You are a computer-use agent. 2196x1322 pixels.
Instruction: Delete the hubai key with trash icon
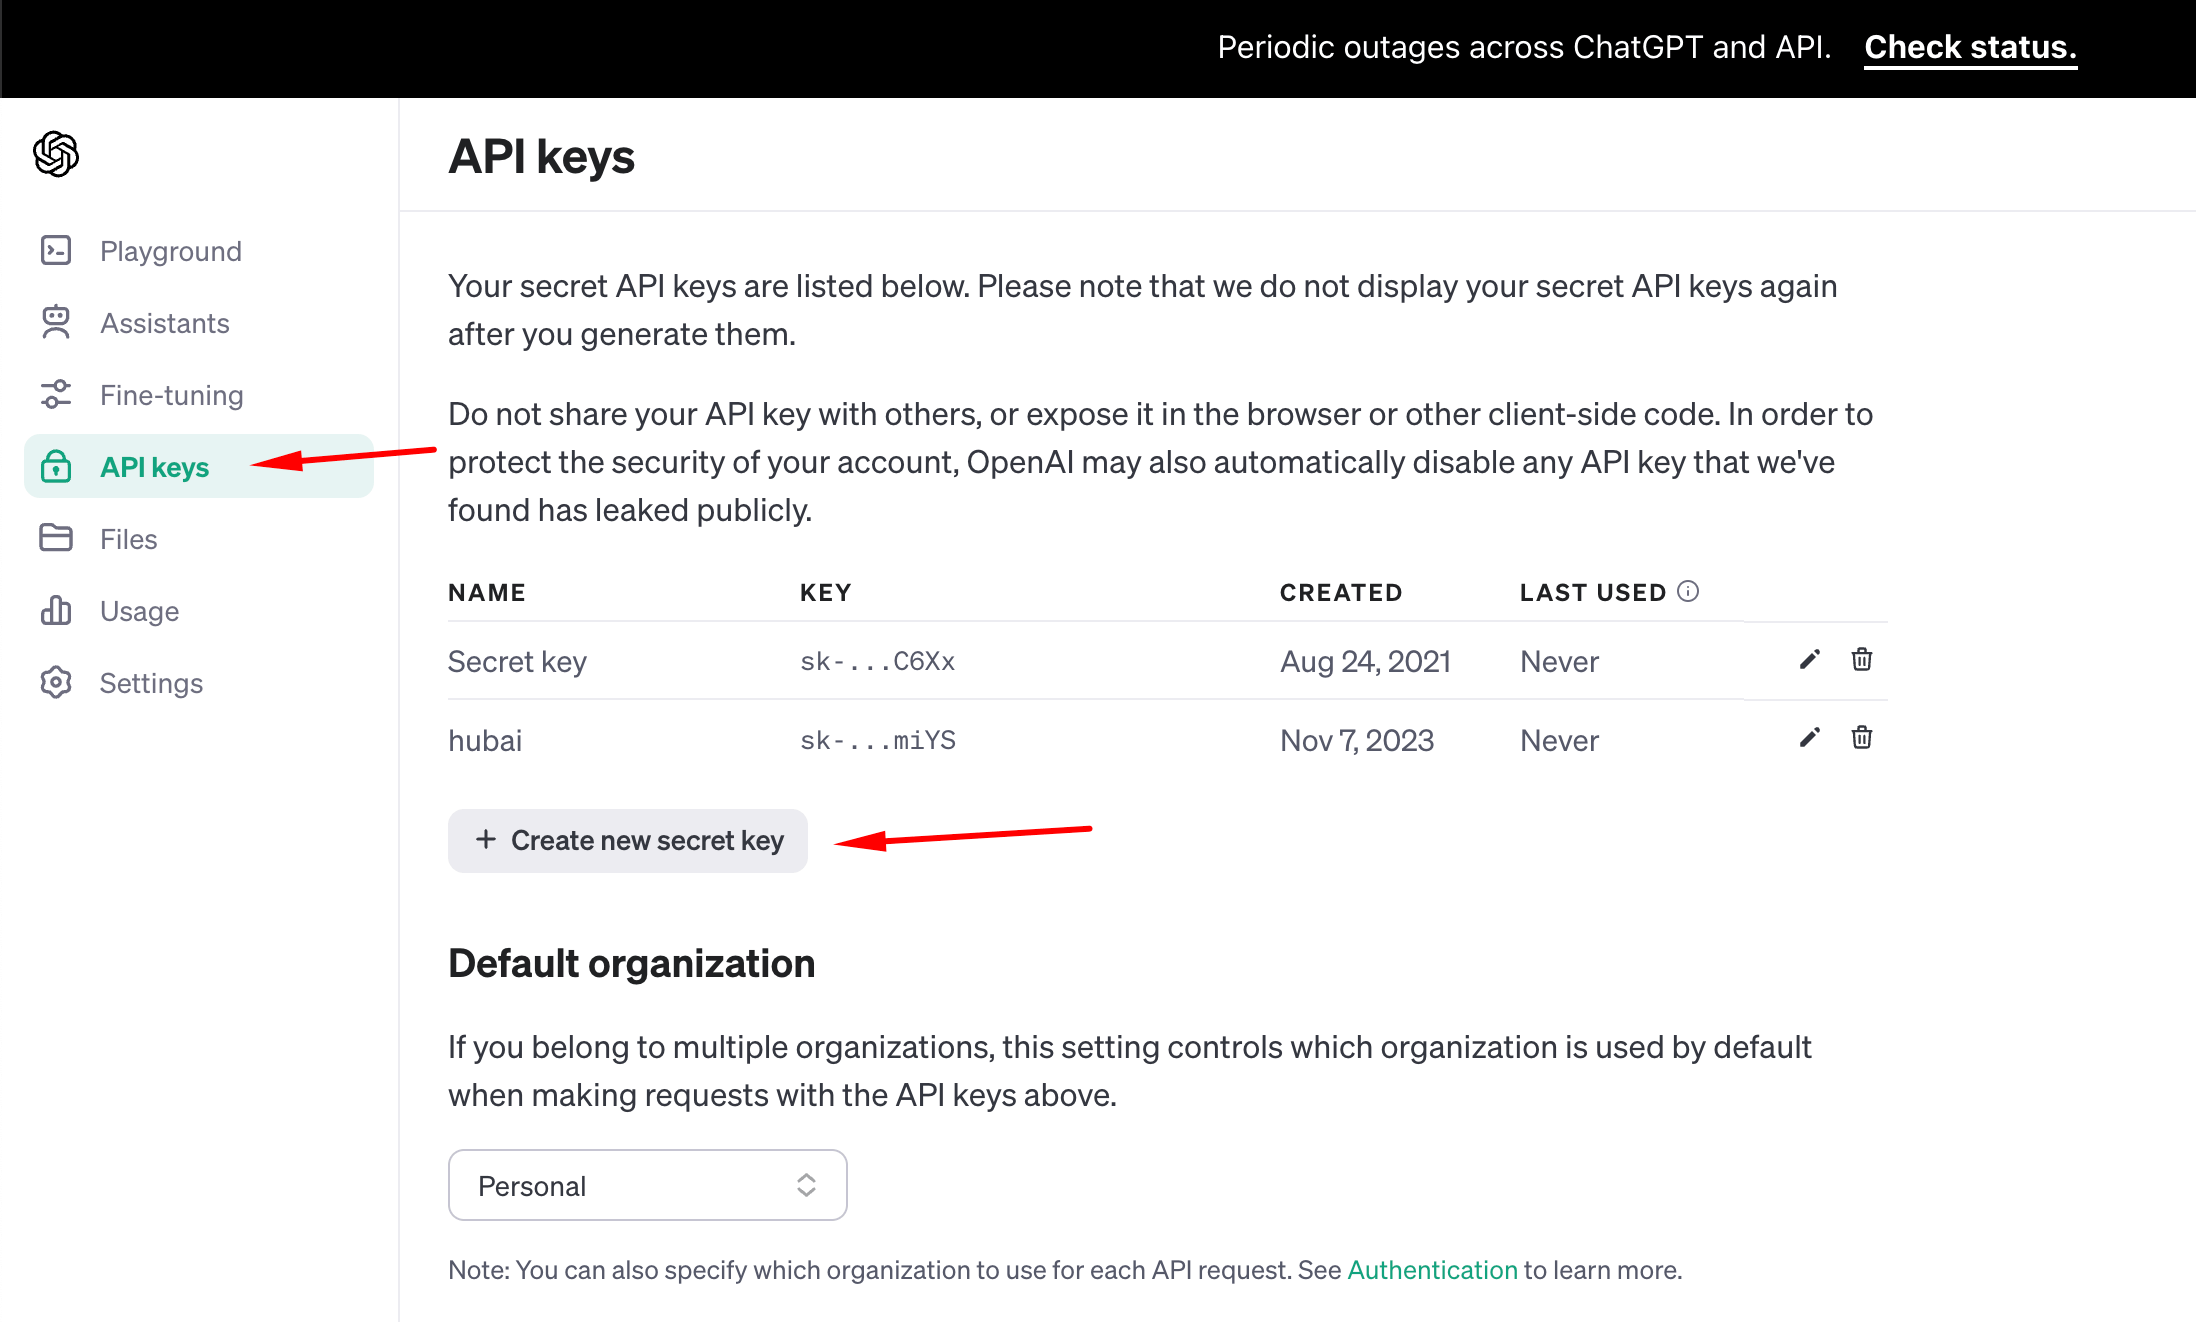coord(1862,738)
